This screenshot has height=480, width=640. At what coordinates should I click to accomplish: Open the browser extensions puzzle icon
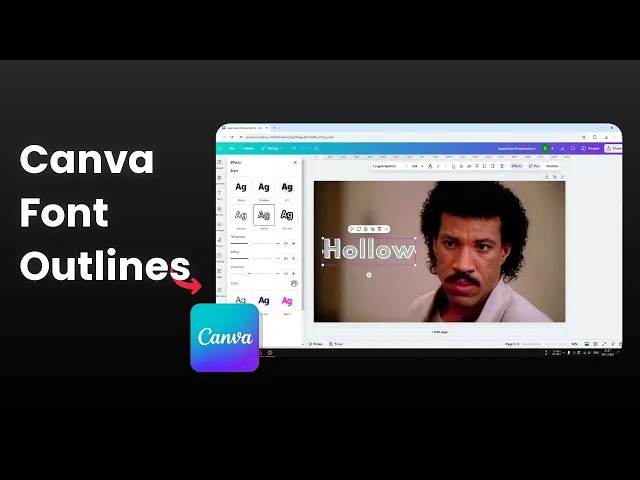[x=595, y=137]
